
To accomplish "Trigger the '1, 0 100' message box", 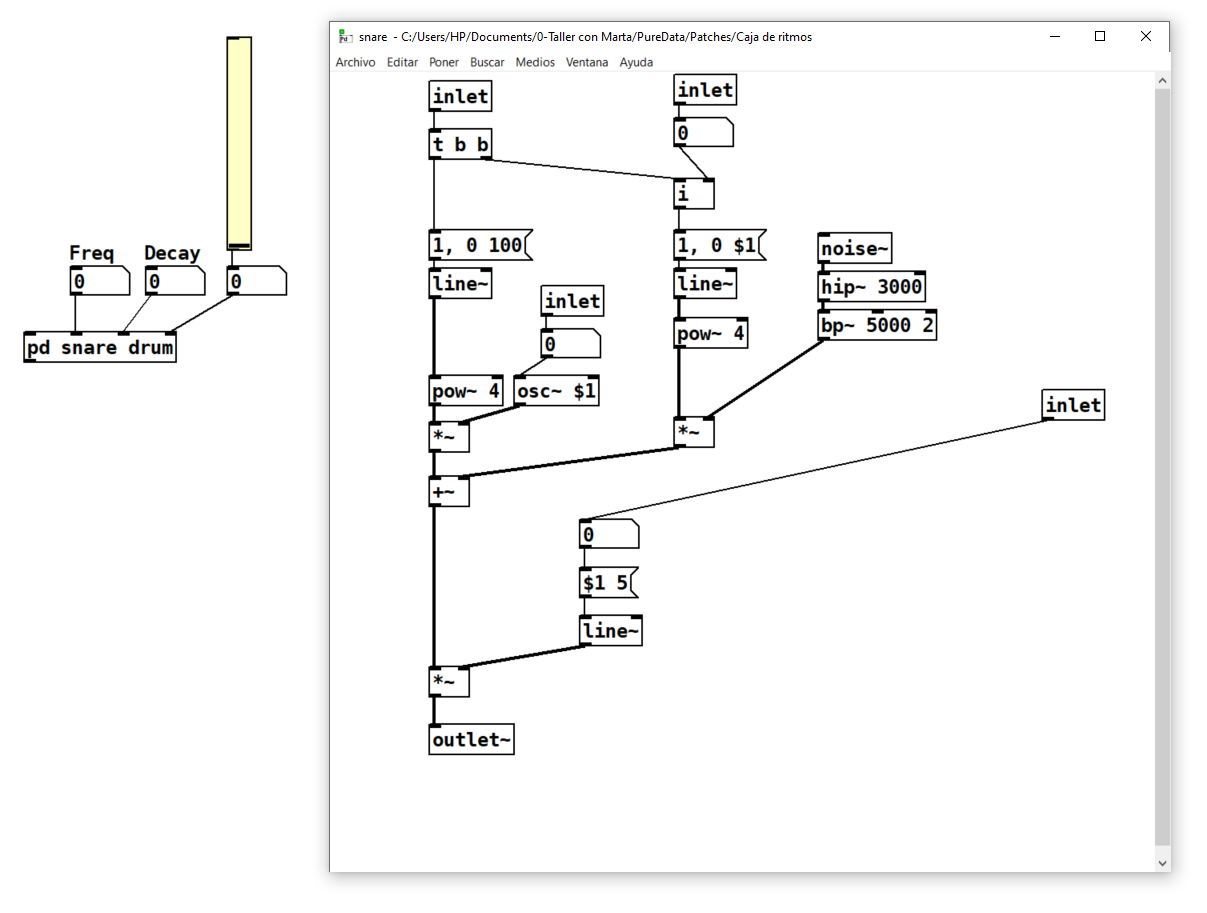I will (481, 245).
